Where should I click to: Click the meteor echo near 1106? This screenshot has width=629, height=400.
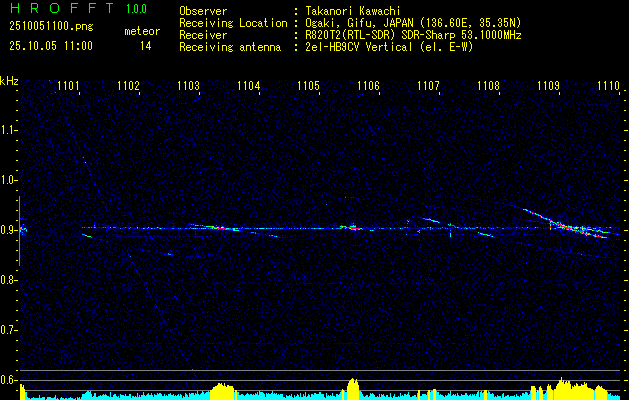pyautogui.click(x=352, y=227)
